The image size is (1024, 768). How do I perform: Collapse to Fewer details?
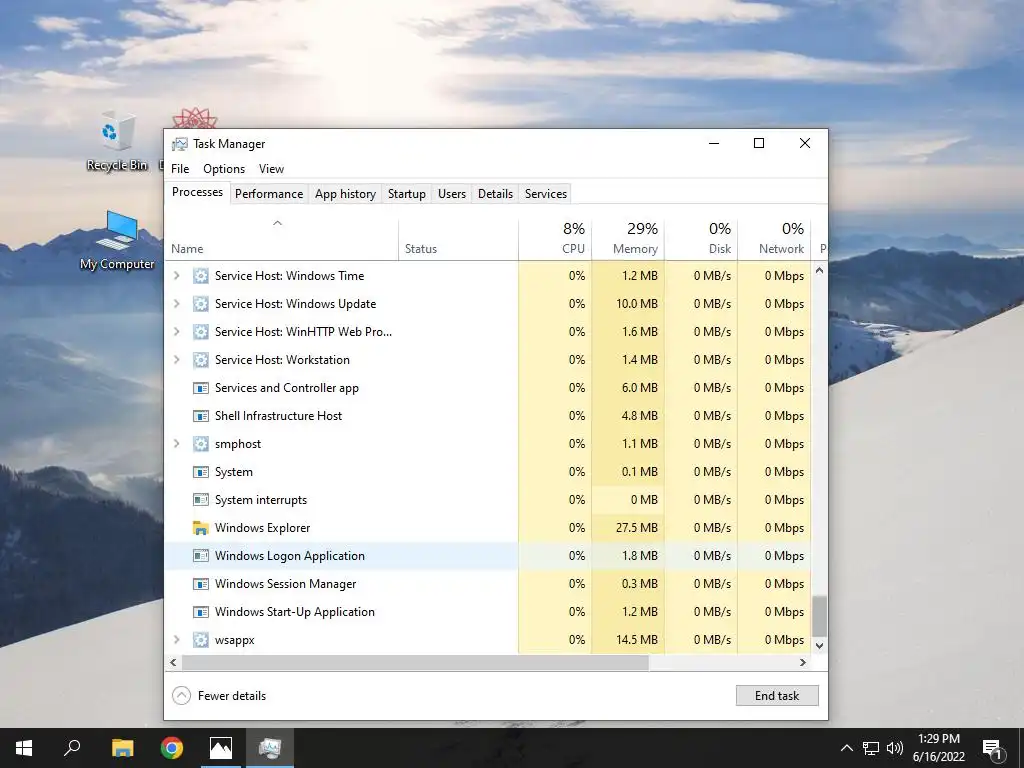[x=219, y=696]
